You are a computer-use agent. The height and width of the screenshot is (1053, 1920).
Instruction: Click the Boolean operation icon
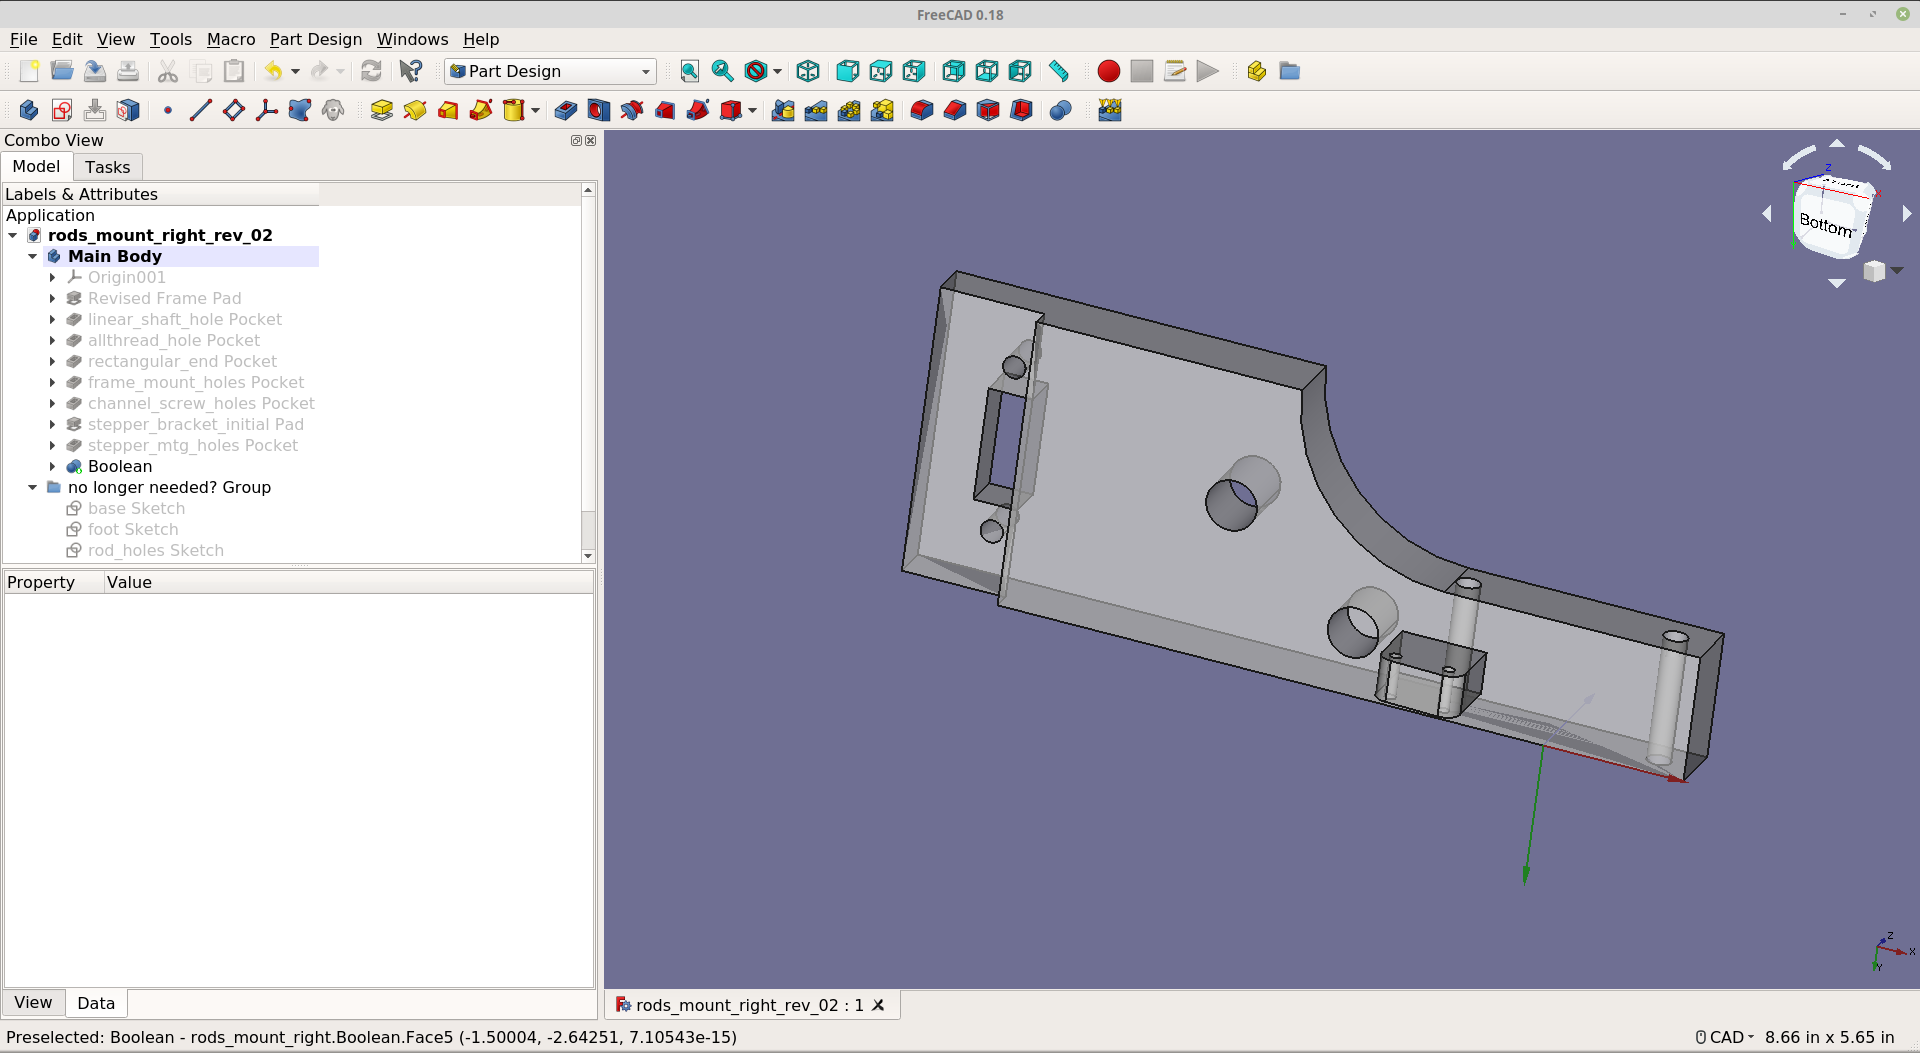(x=1061, y=110)
